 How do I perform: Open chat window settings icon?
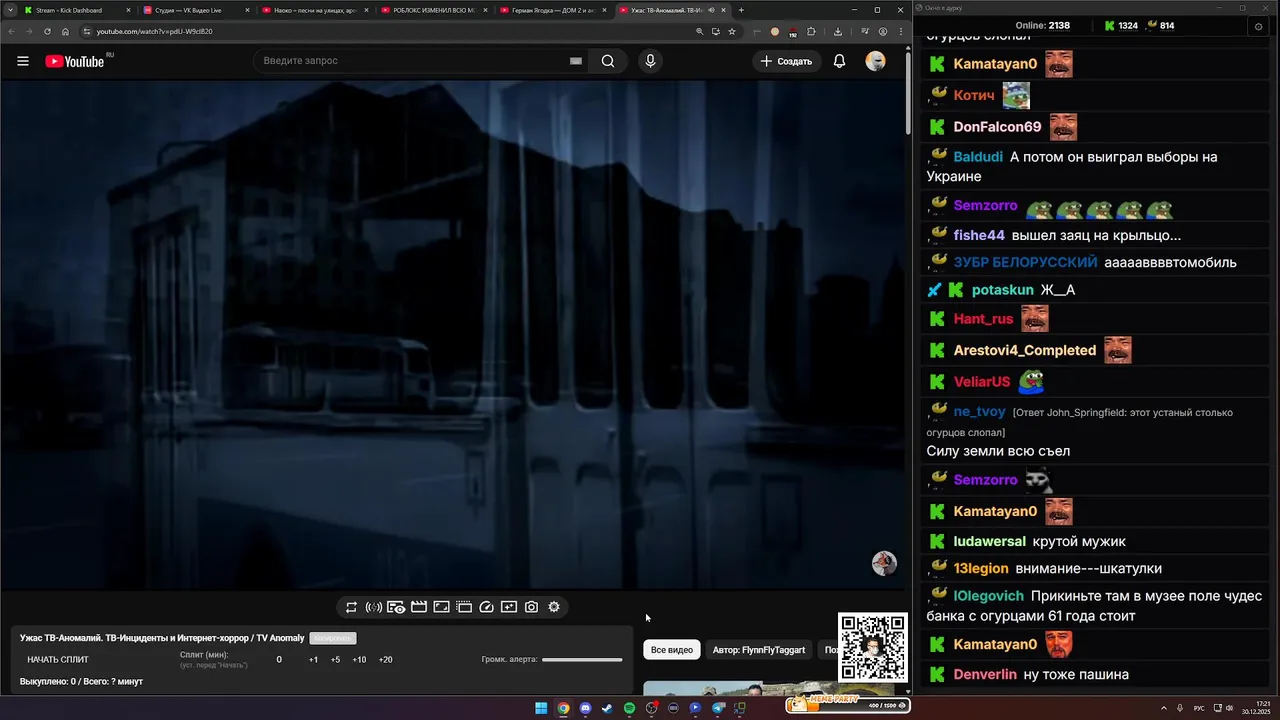pyautogui.click(x=1258, y=26)
